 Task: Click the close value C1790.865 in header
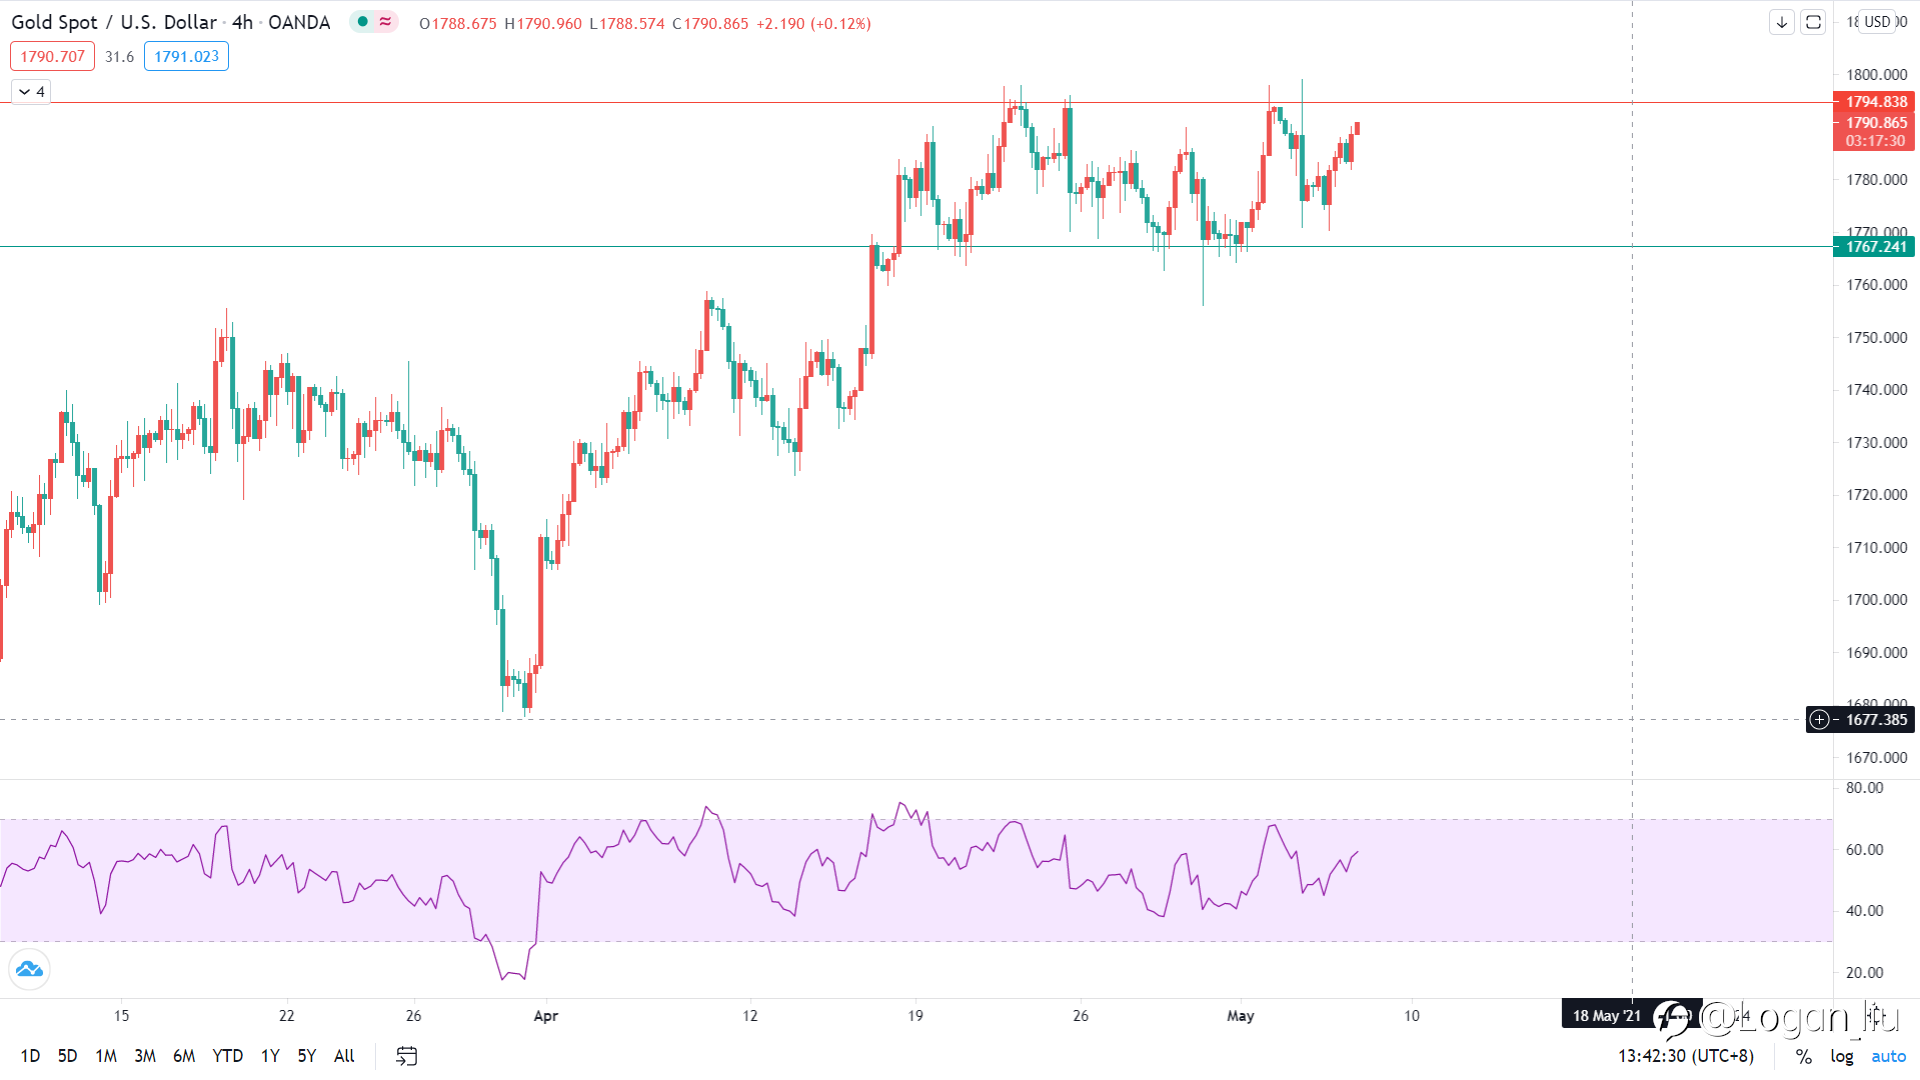pyautogui.click(x=710, y=23)
